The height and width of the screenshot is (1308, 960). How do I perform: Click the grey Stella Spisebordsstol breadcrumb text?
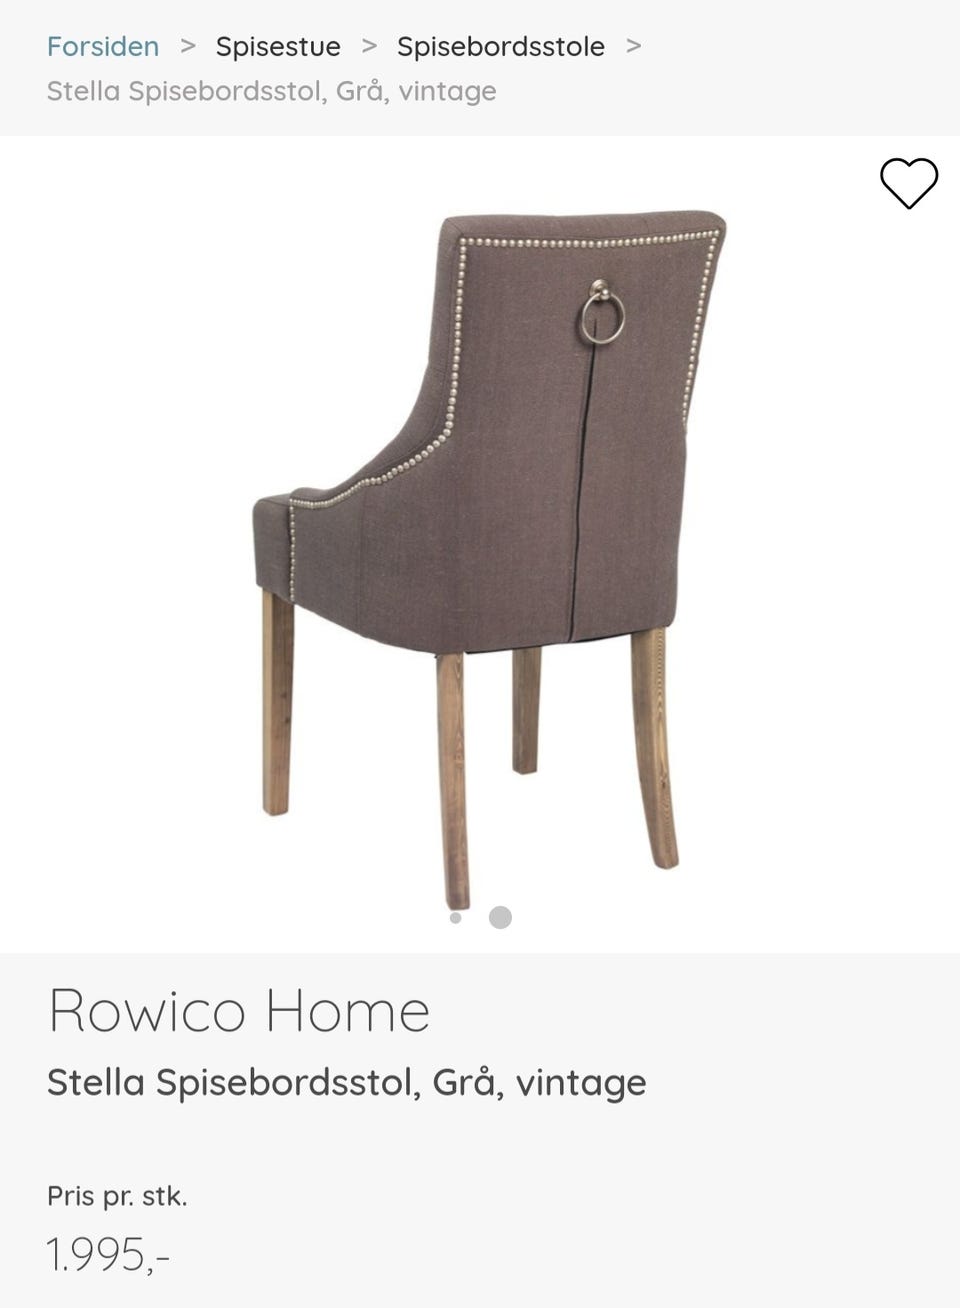coord(272,91)
